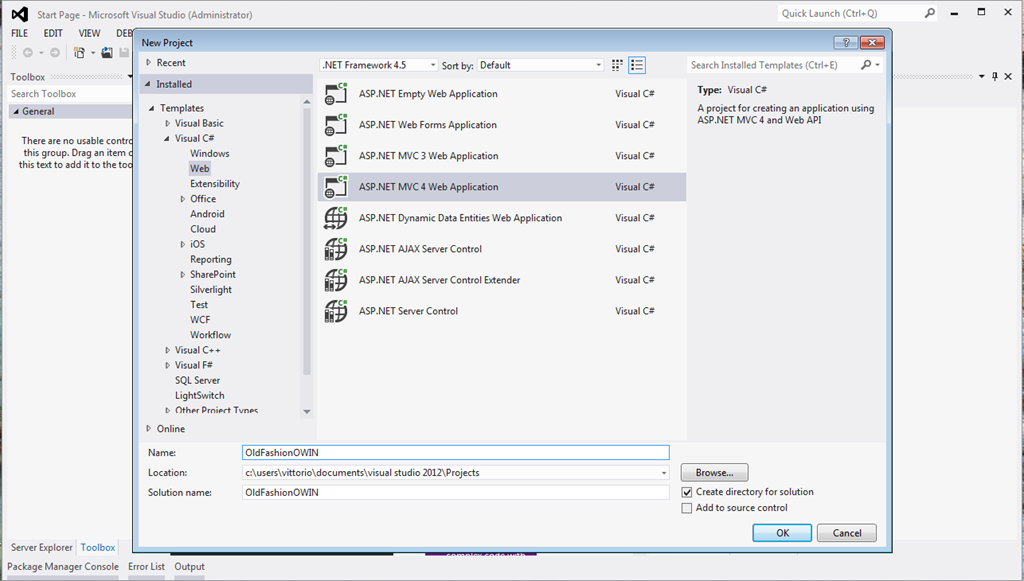
Task: Open the FILE menu
Action: pos(20,33)
